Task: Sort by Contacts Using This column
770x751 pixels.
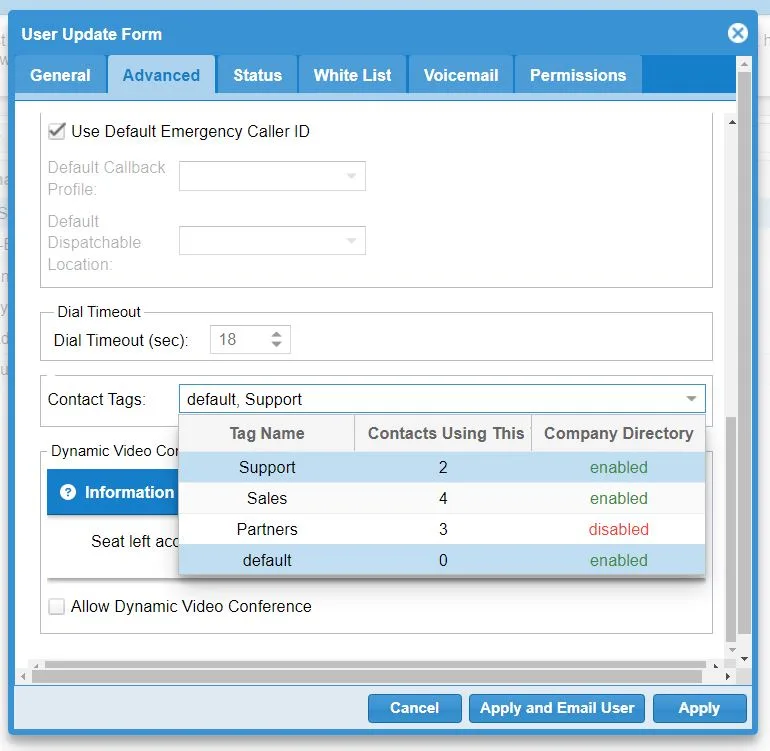Action: (443, 433)
